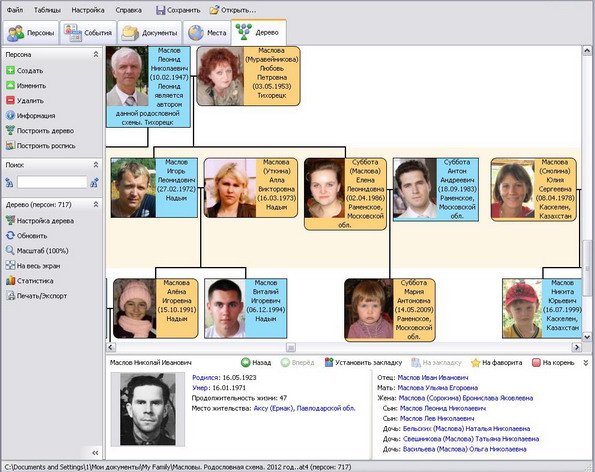
Task: Select Маслова (Муравейникова) Любовь Петровна card
Action: click(x=249, y=76)
